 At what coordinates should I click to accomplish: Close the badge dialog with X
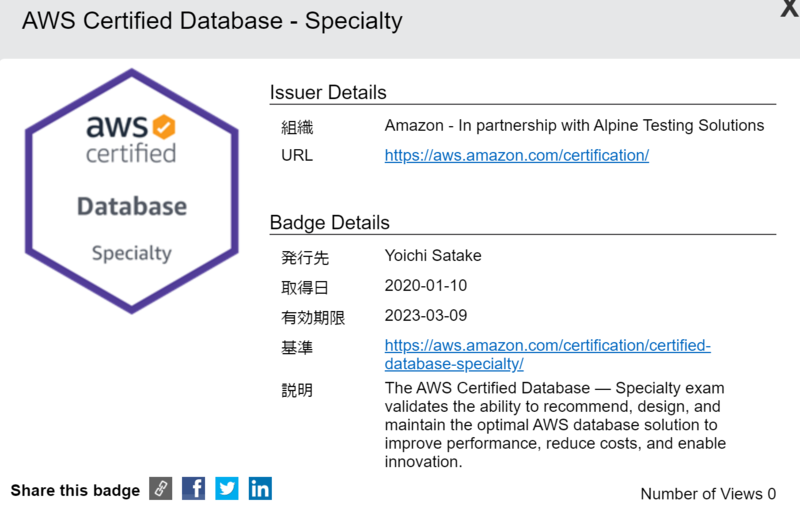[x=790, y=8]
